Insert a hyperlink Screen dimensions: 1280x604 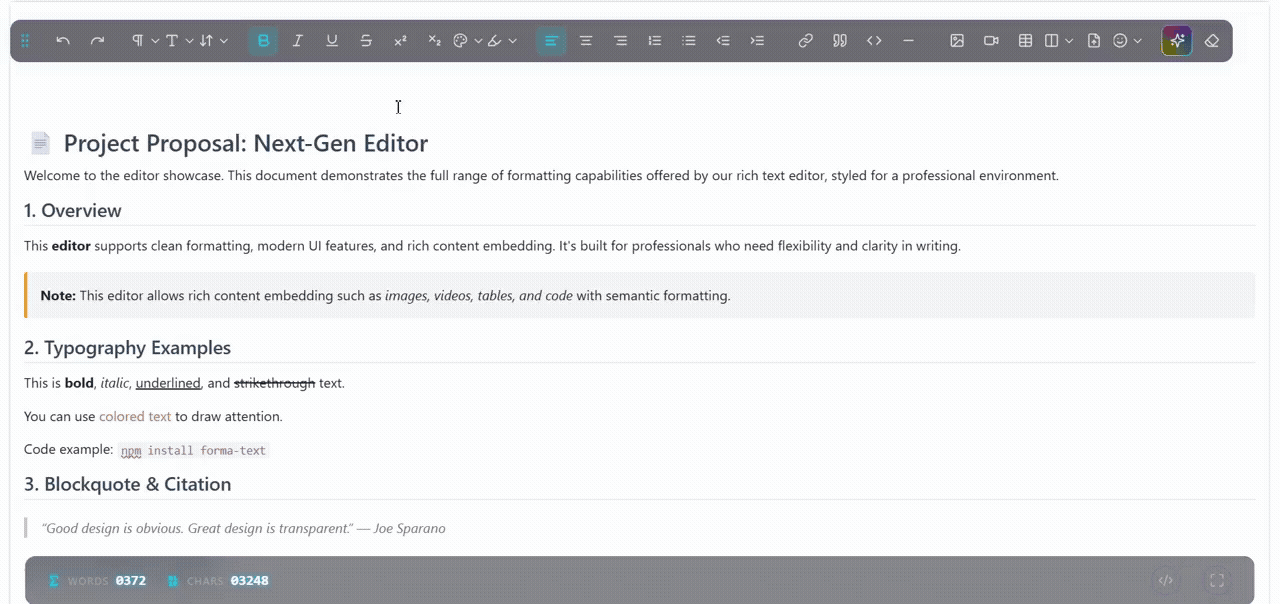click(806, 41)
